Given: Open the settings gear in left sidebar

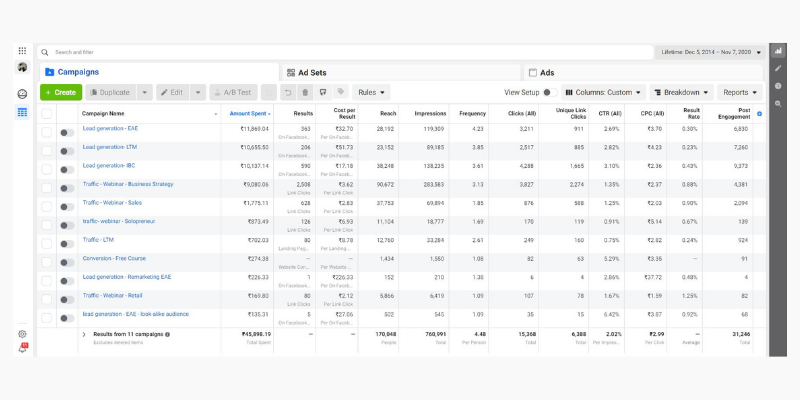Looking at the screenshot, I should 22,334.
